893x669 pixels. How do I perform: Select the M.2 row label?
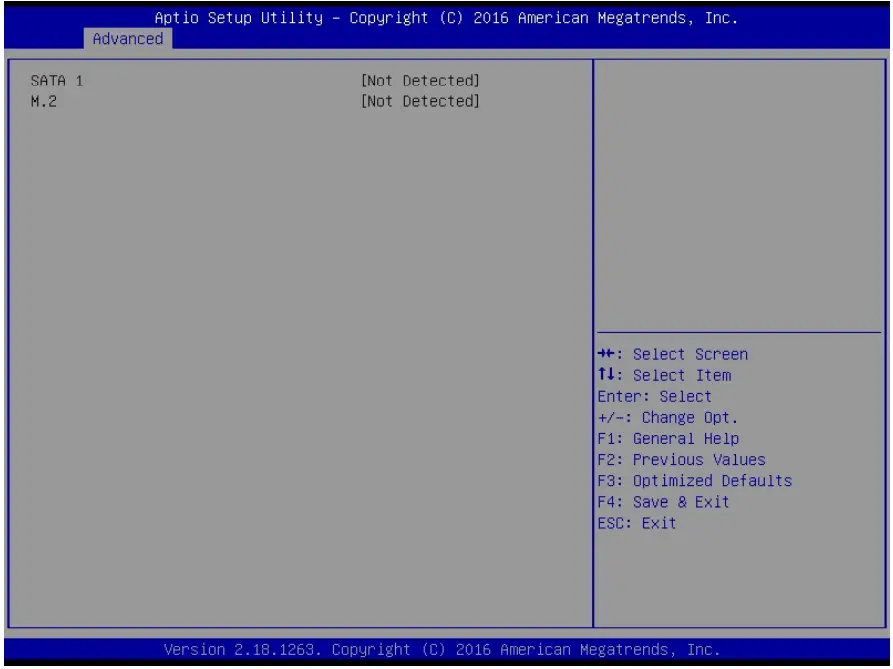click(x=44, y=101)
